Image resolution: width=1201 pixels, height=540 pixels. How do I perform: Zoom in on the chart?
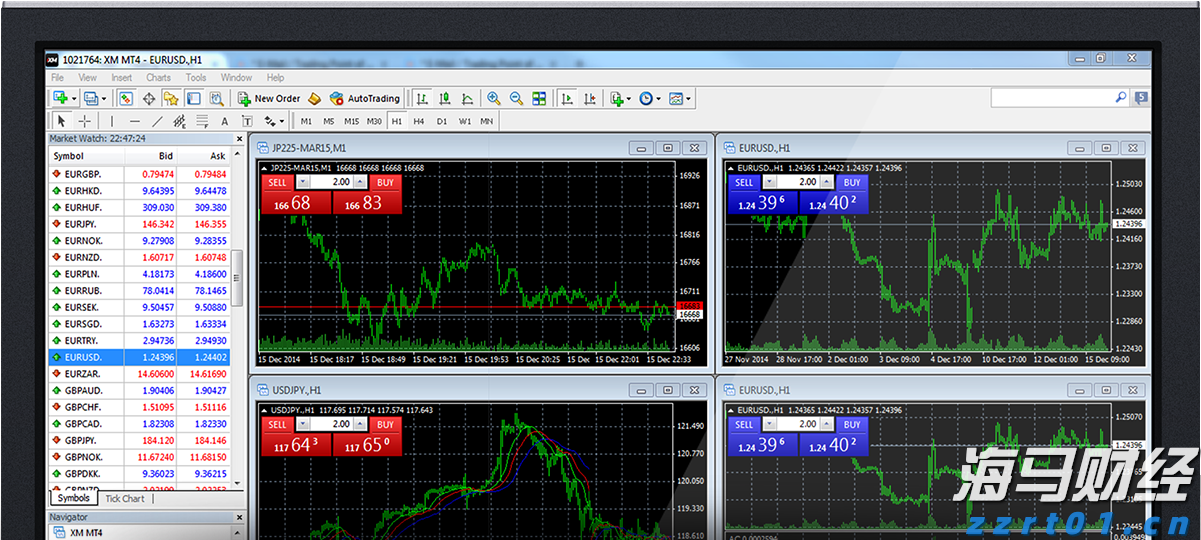493,99
